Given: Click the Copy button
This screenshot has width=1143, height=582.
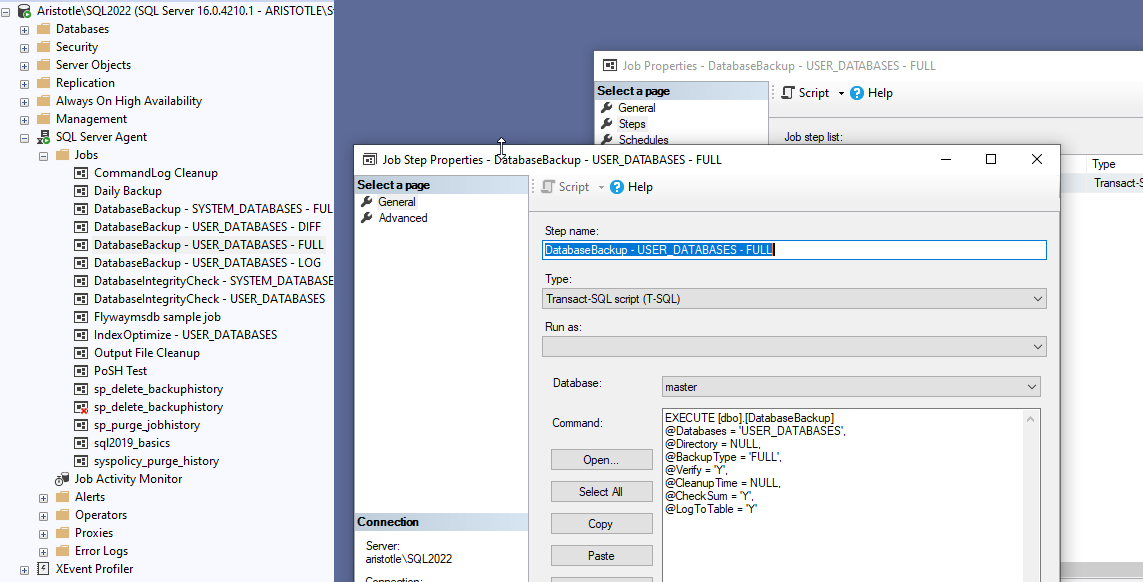Looking at the screenshot, I should coord(601,524).
